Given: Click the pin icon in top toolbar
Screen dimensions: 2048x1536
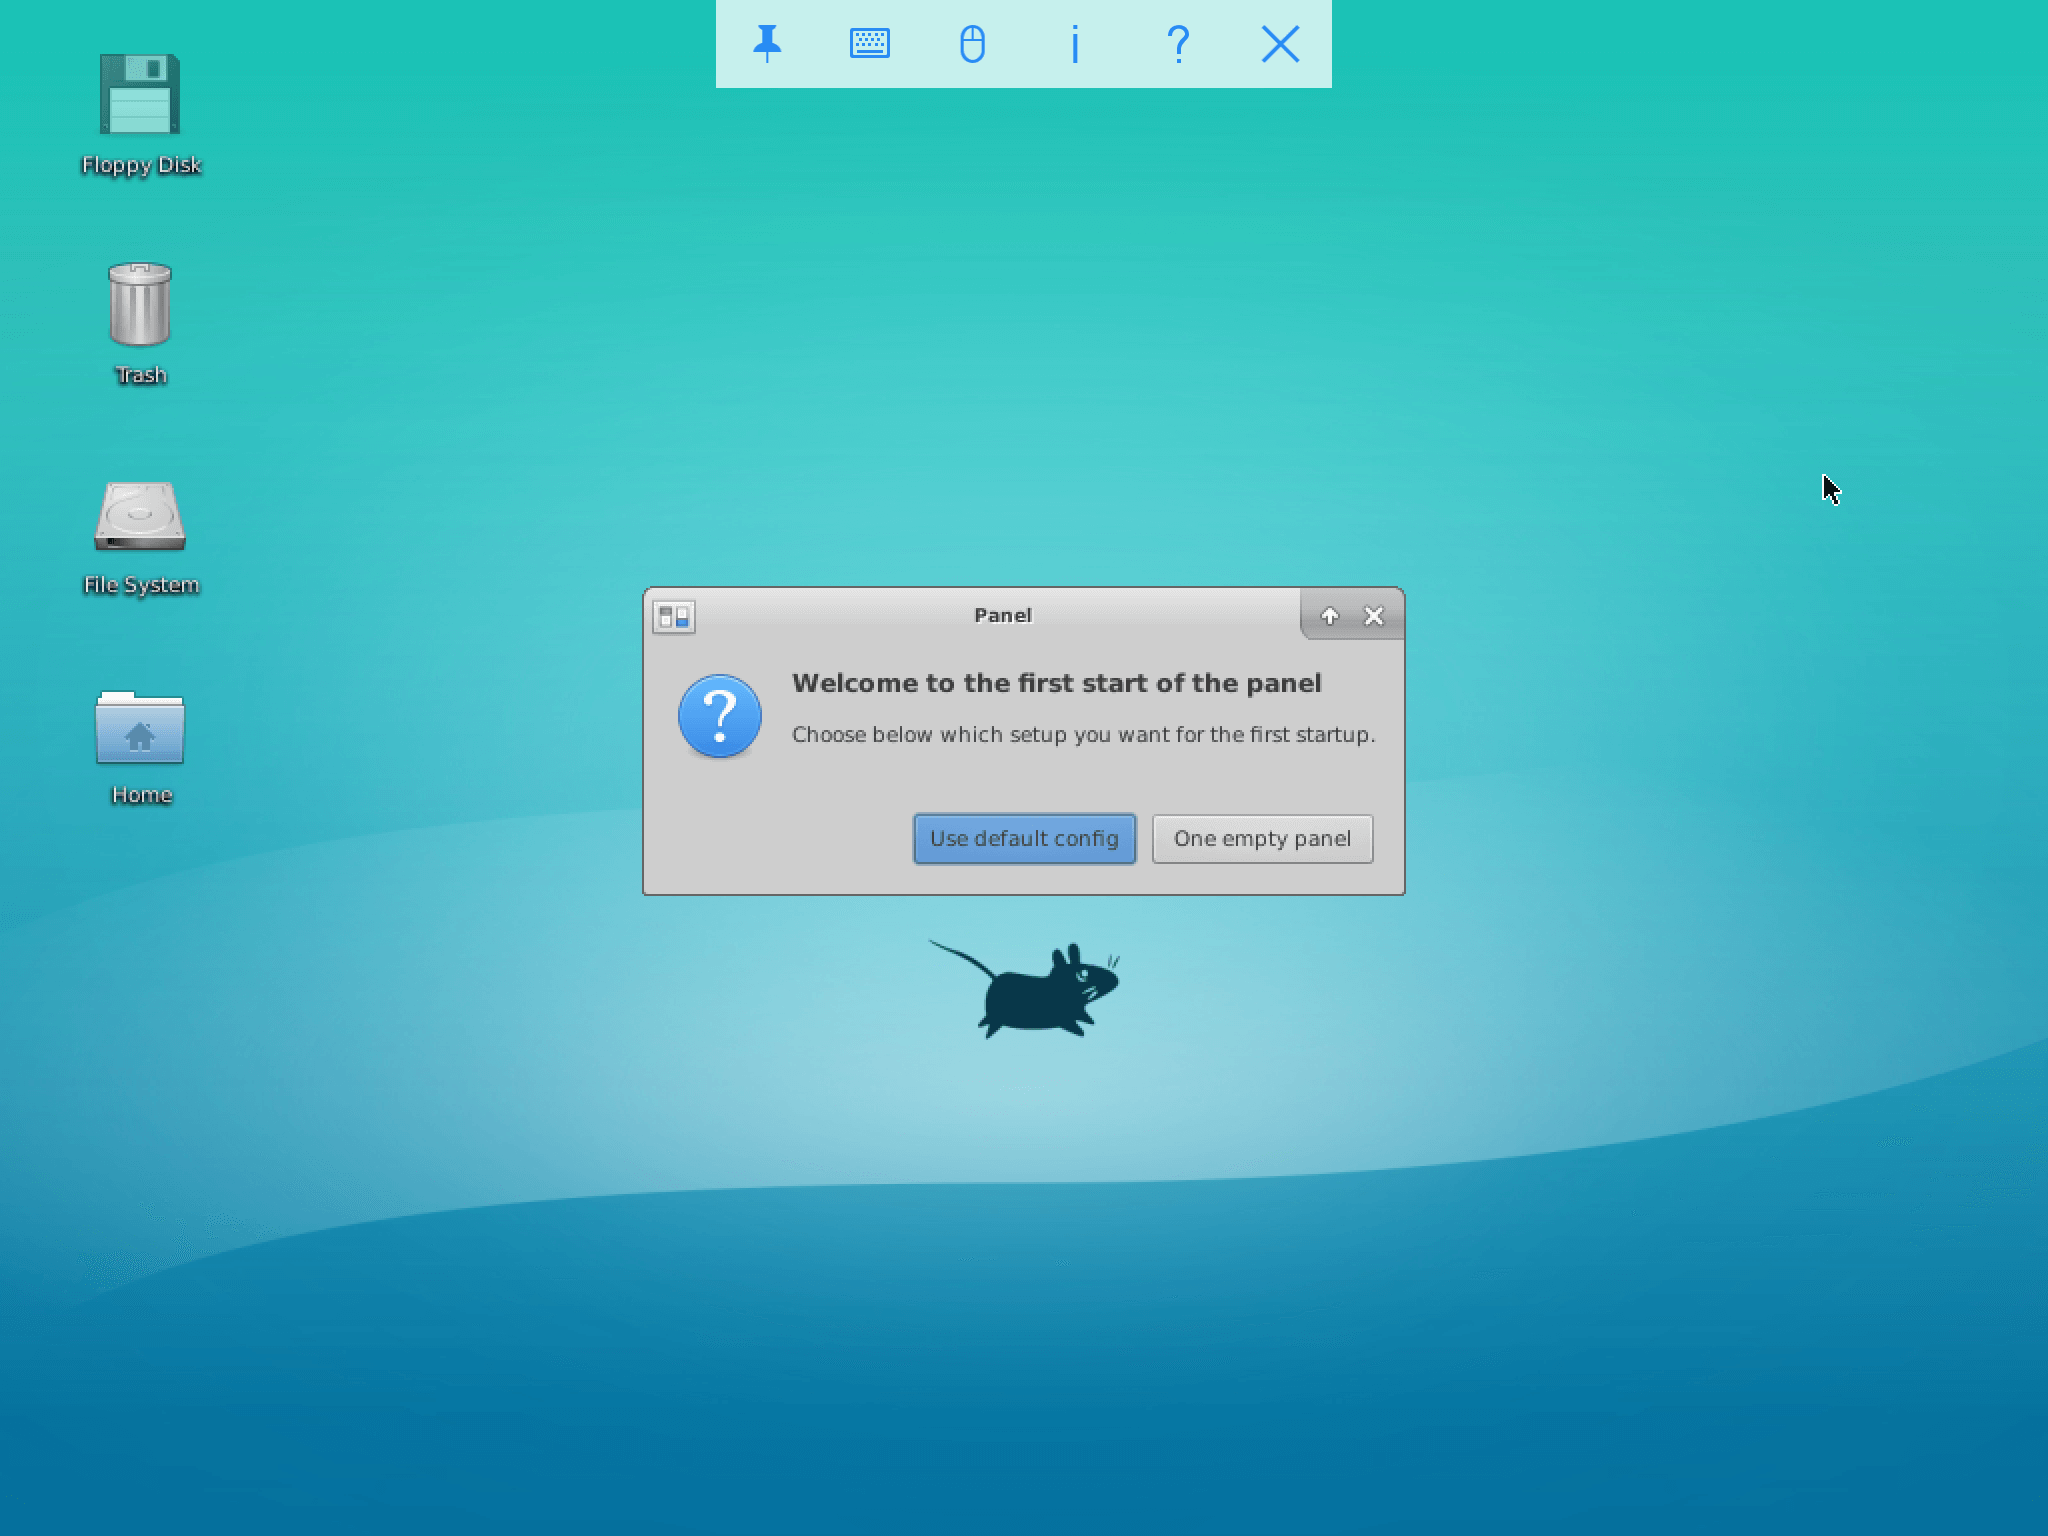Looking at the screenshot, I should click(767, 44).
